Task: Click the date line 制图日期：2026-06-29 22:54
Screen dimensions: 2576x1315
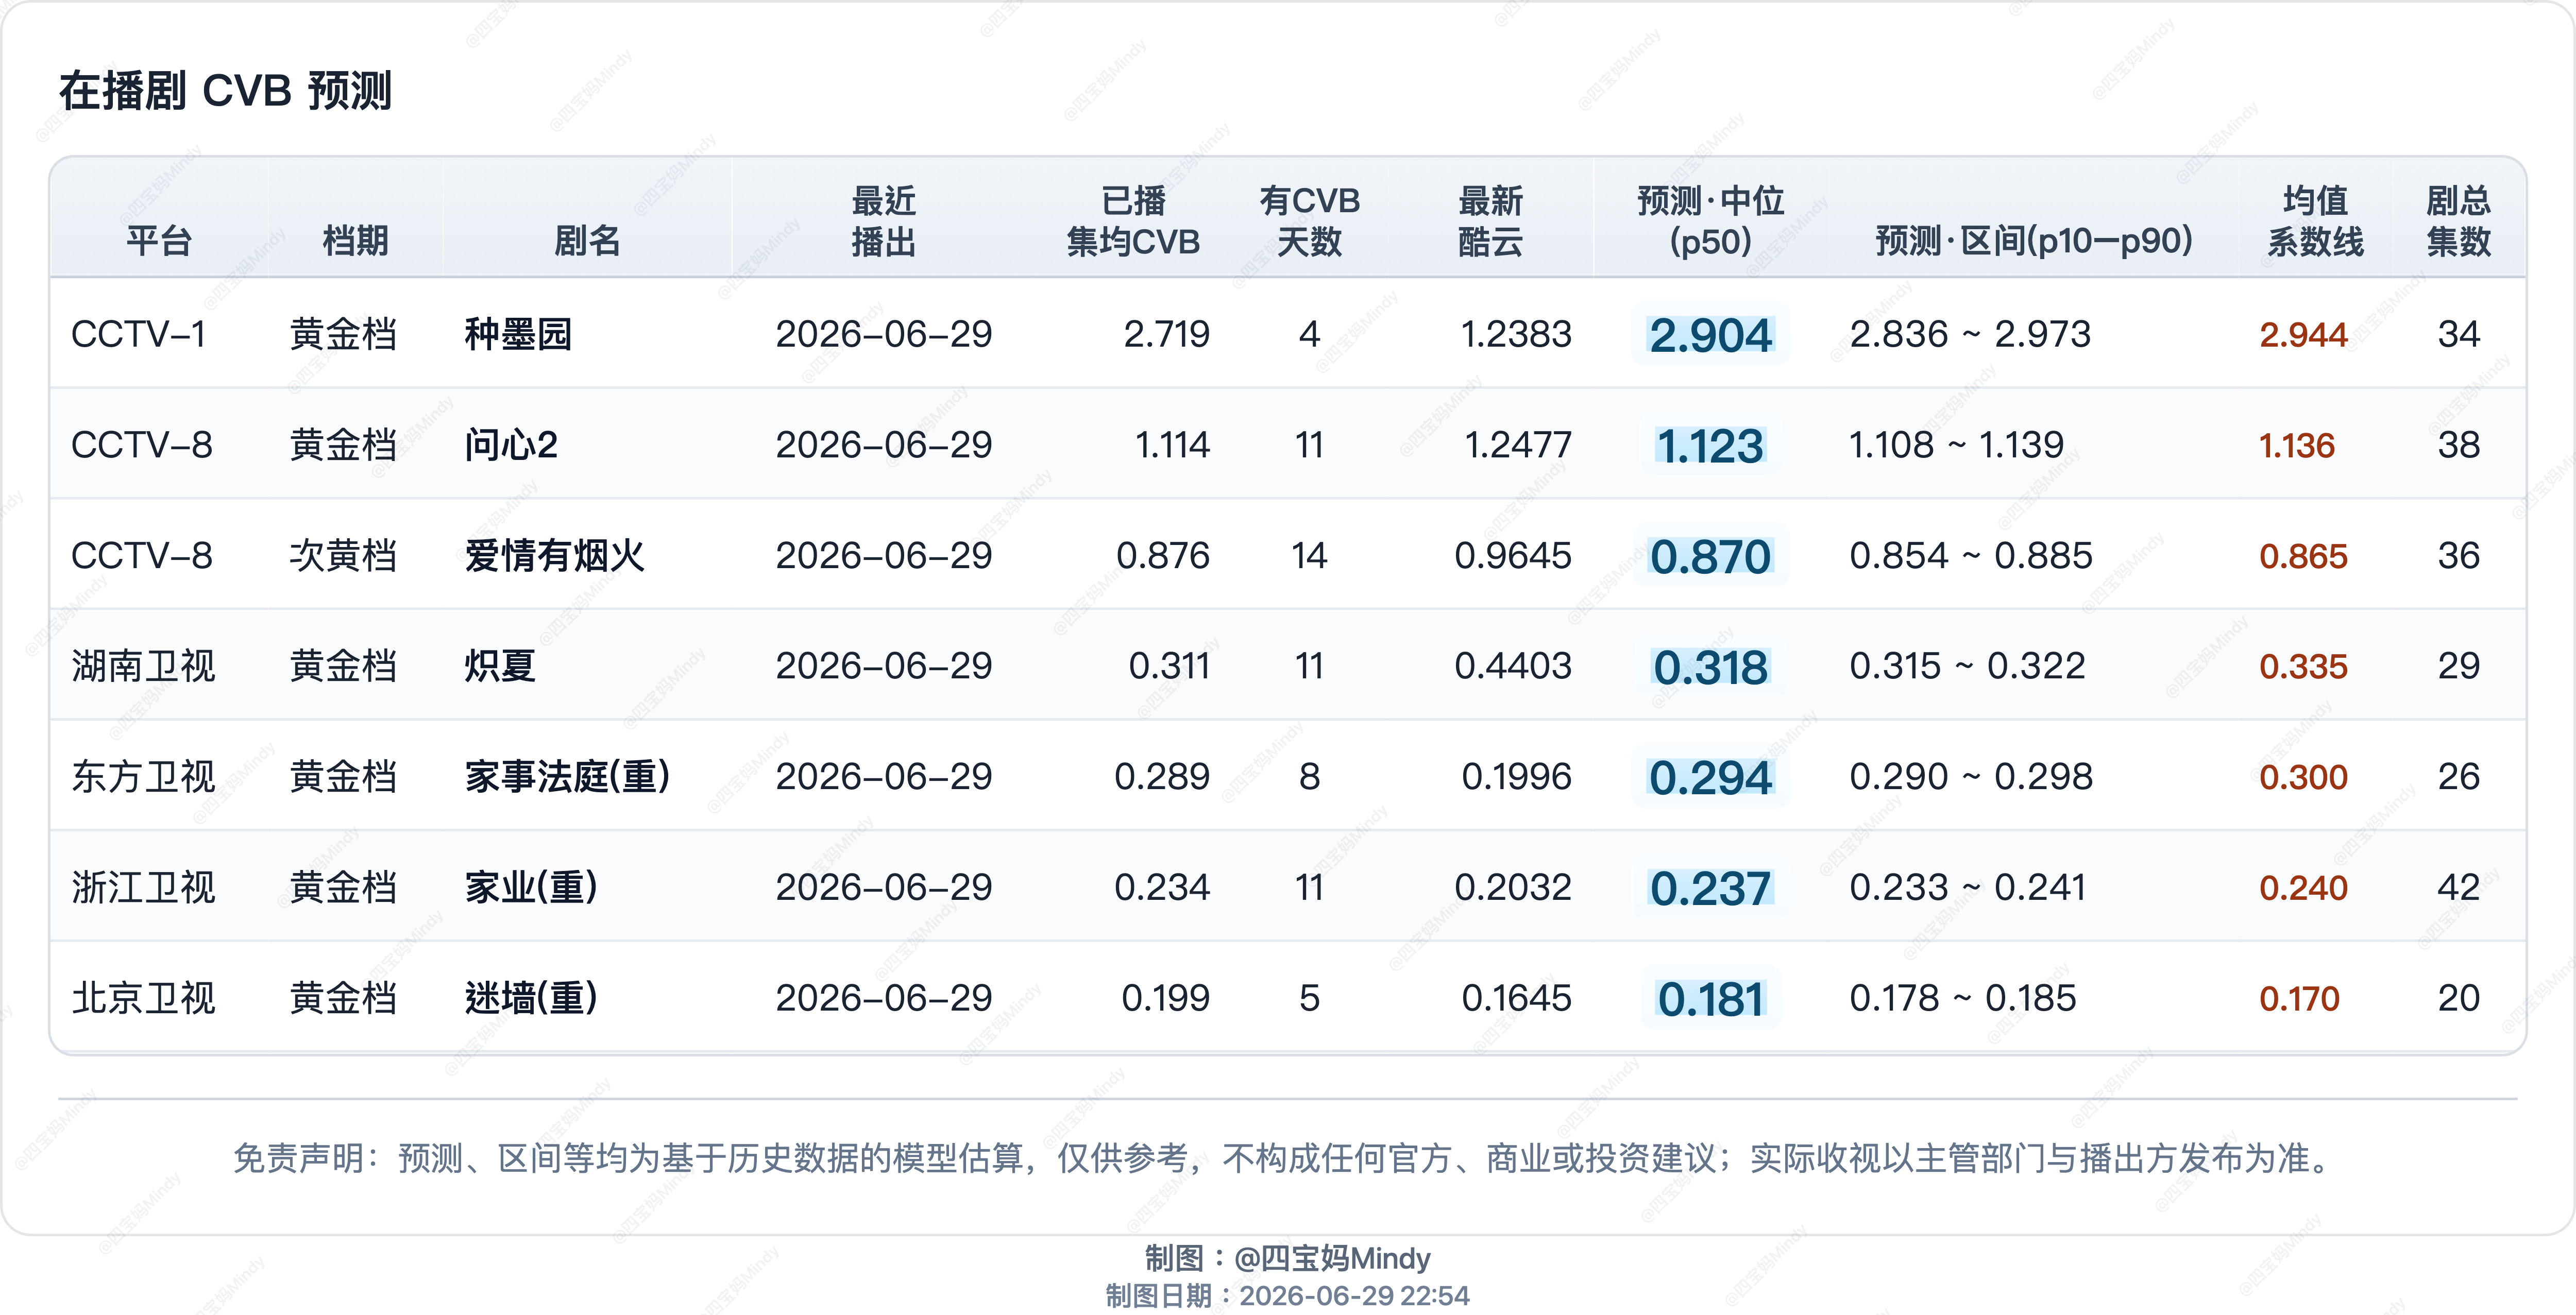Action: click(x=1287, y=1296)
